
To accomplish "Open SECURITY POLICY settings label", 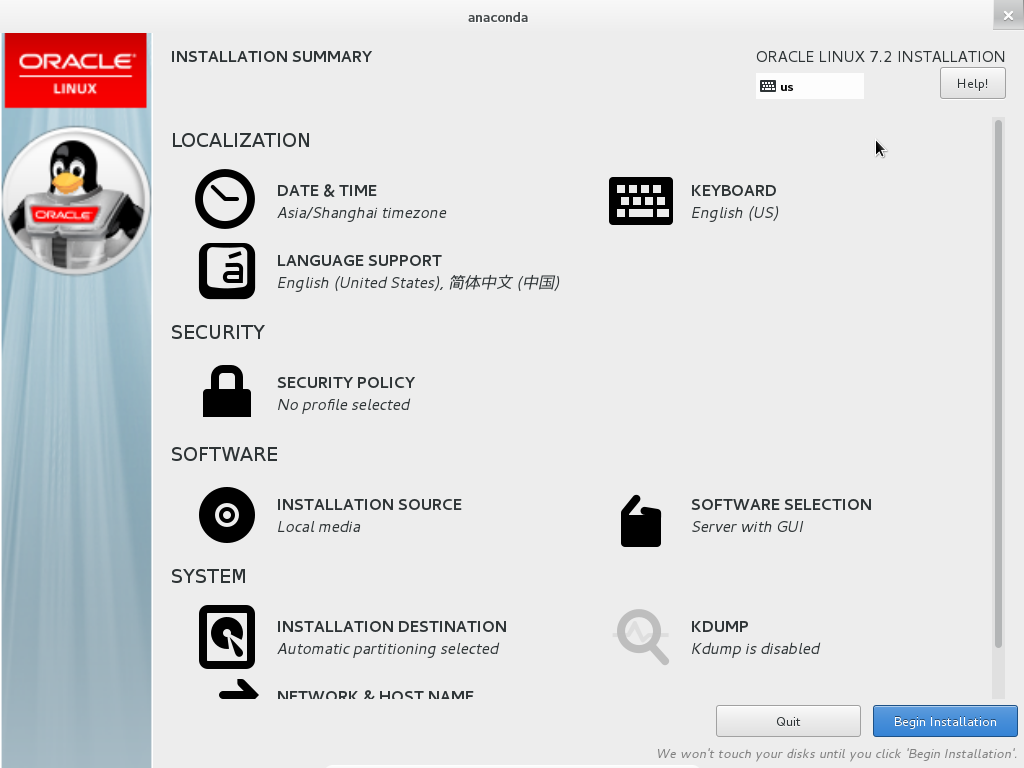I will 346,383.
